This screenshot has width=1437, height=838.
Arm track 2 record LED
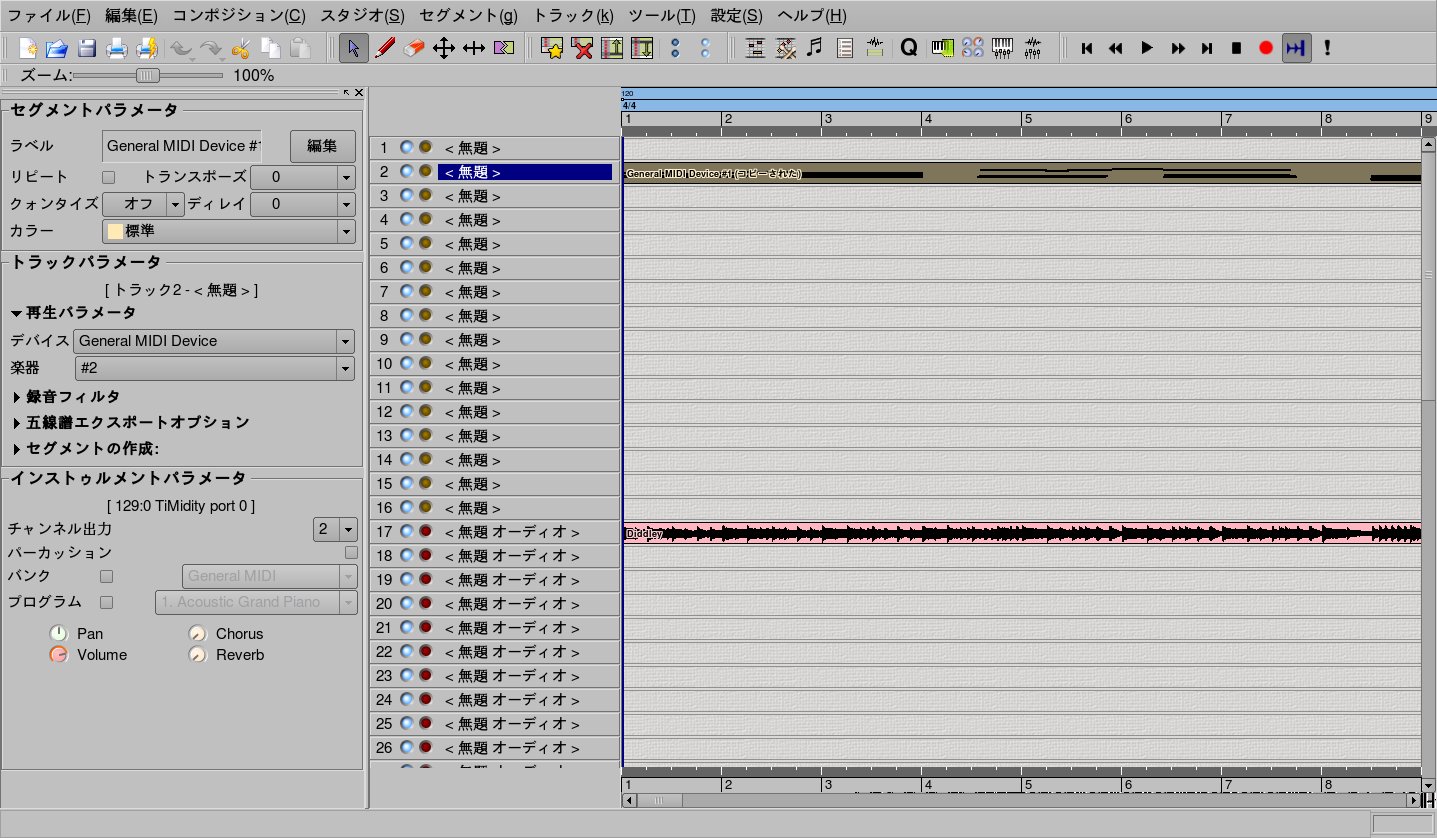pos(425,171)
